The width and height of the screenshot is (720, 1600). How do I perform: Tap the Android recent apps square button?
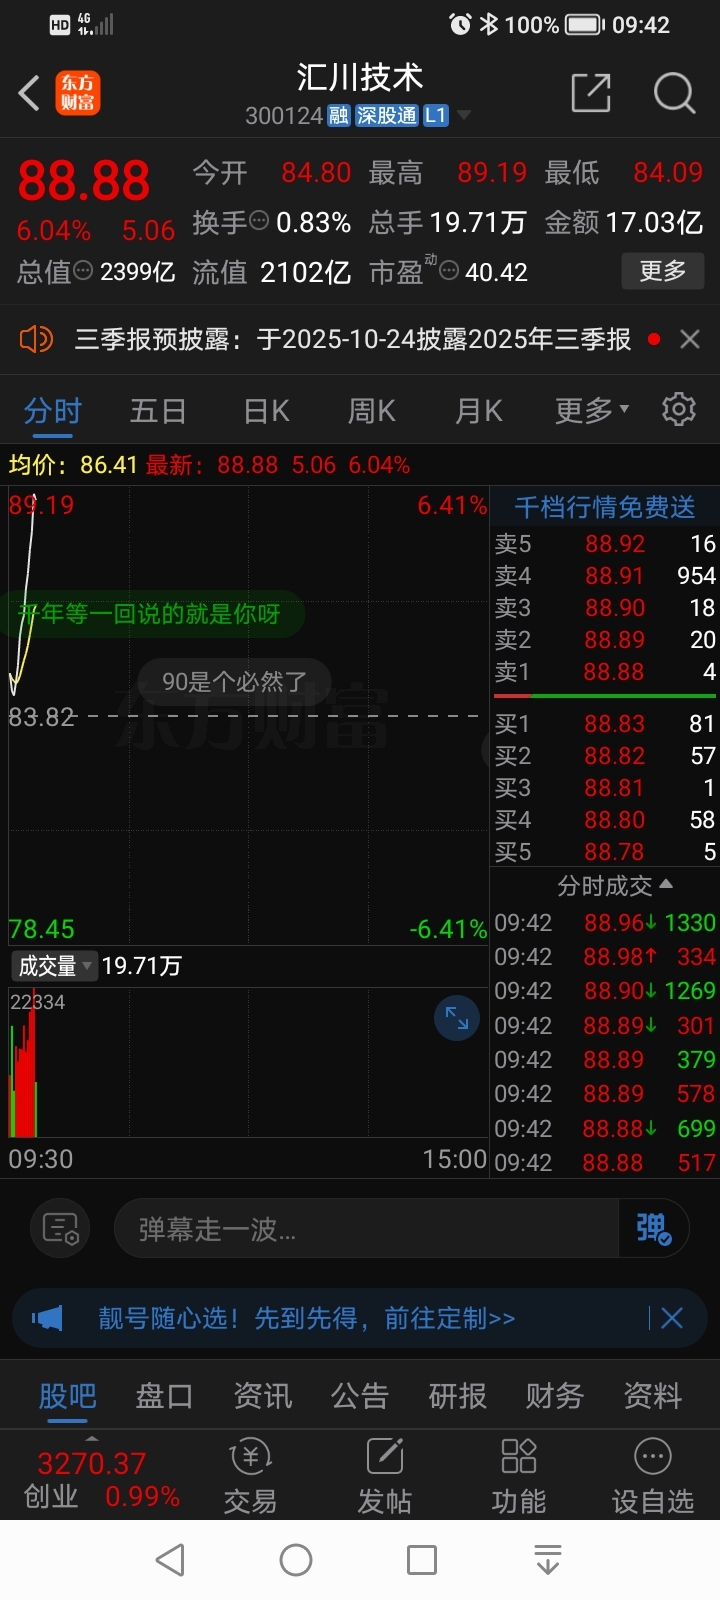[422, 1560]
